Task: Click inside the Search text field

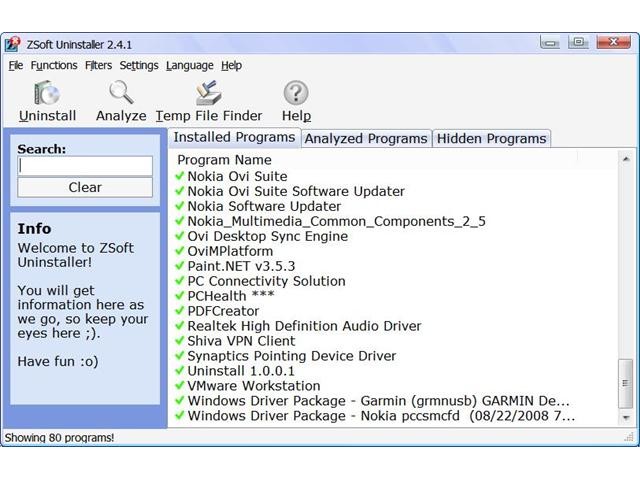Action: pyautogui.click(x=85, y=166)
